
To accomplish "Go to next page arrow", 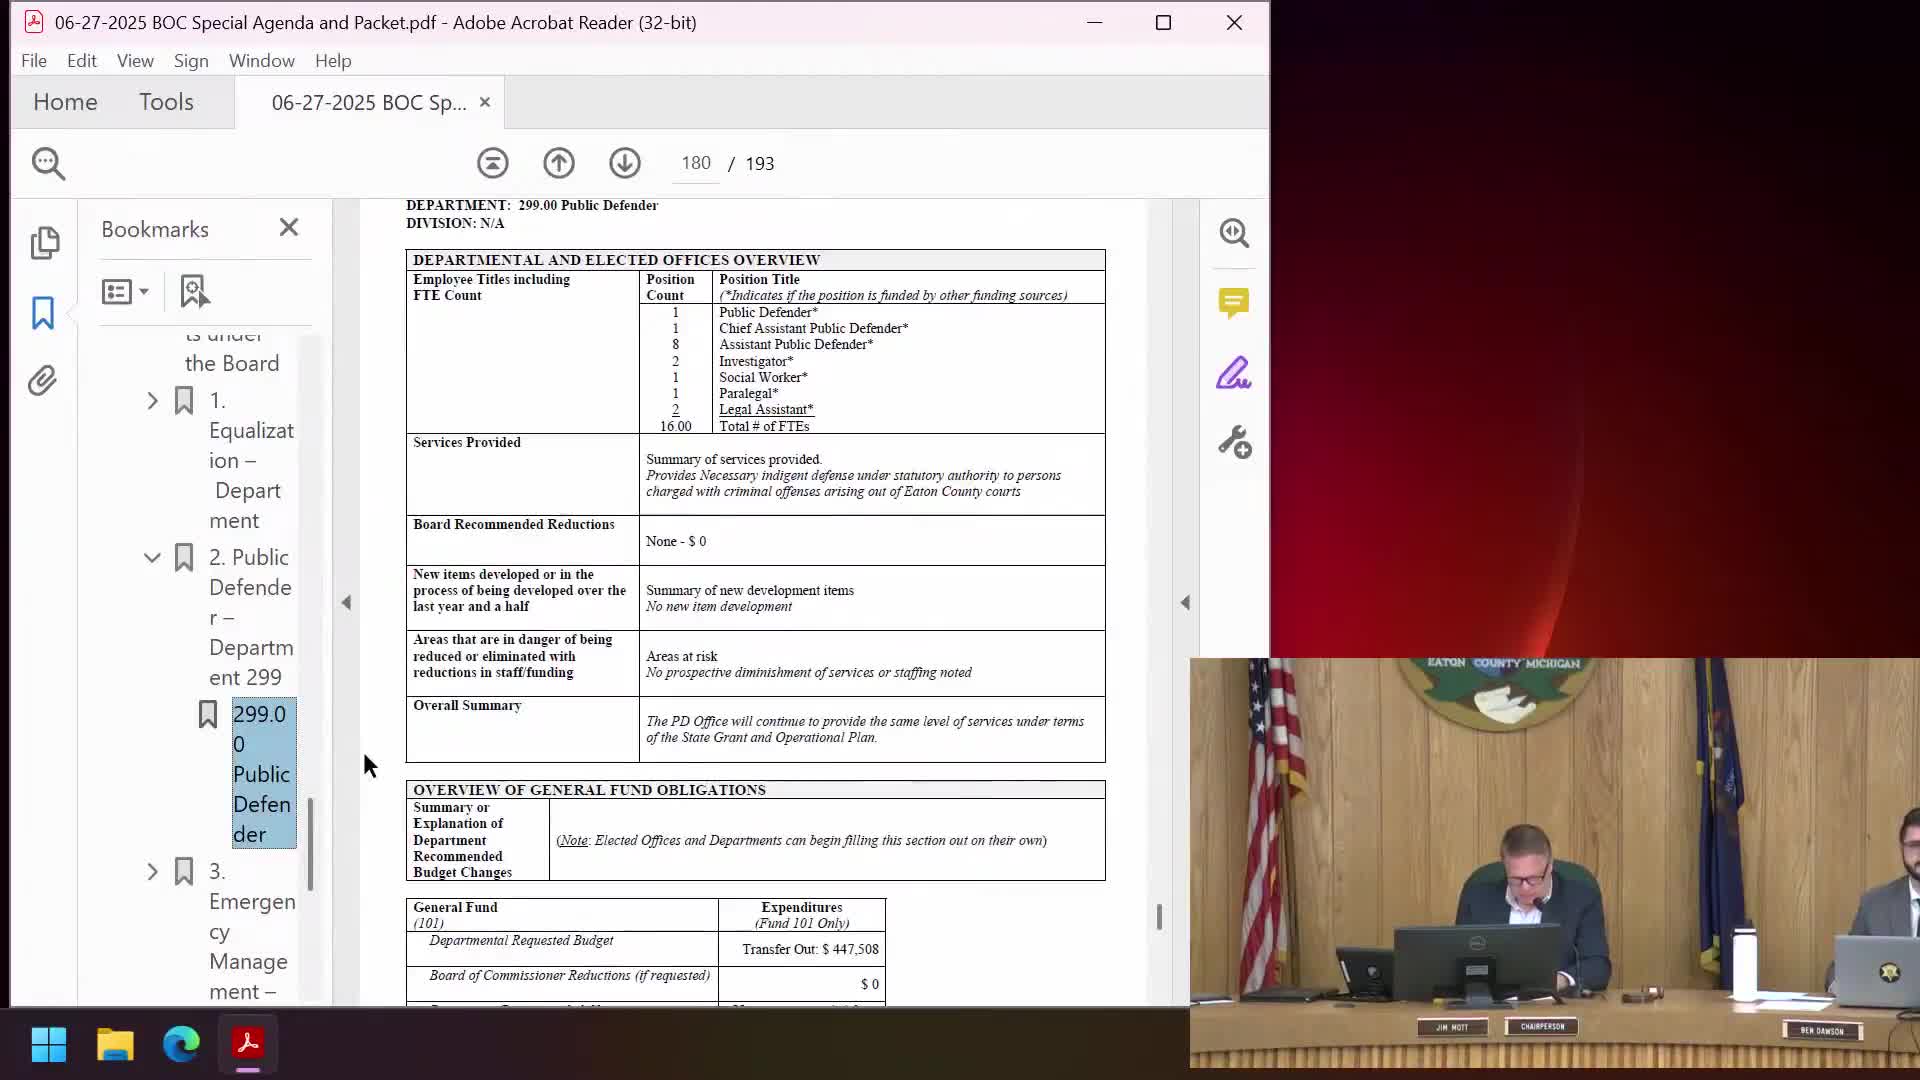I will point(625,163).
